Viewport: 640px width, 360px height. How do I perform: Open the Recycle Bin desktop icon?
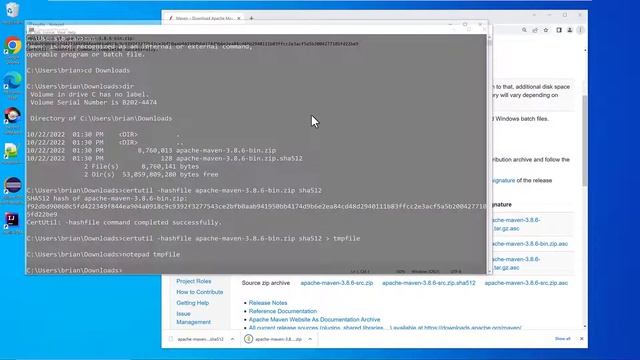(x=13, y=10)
